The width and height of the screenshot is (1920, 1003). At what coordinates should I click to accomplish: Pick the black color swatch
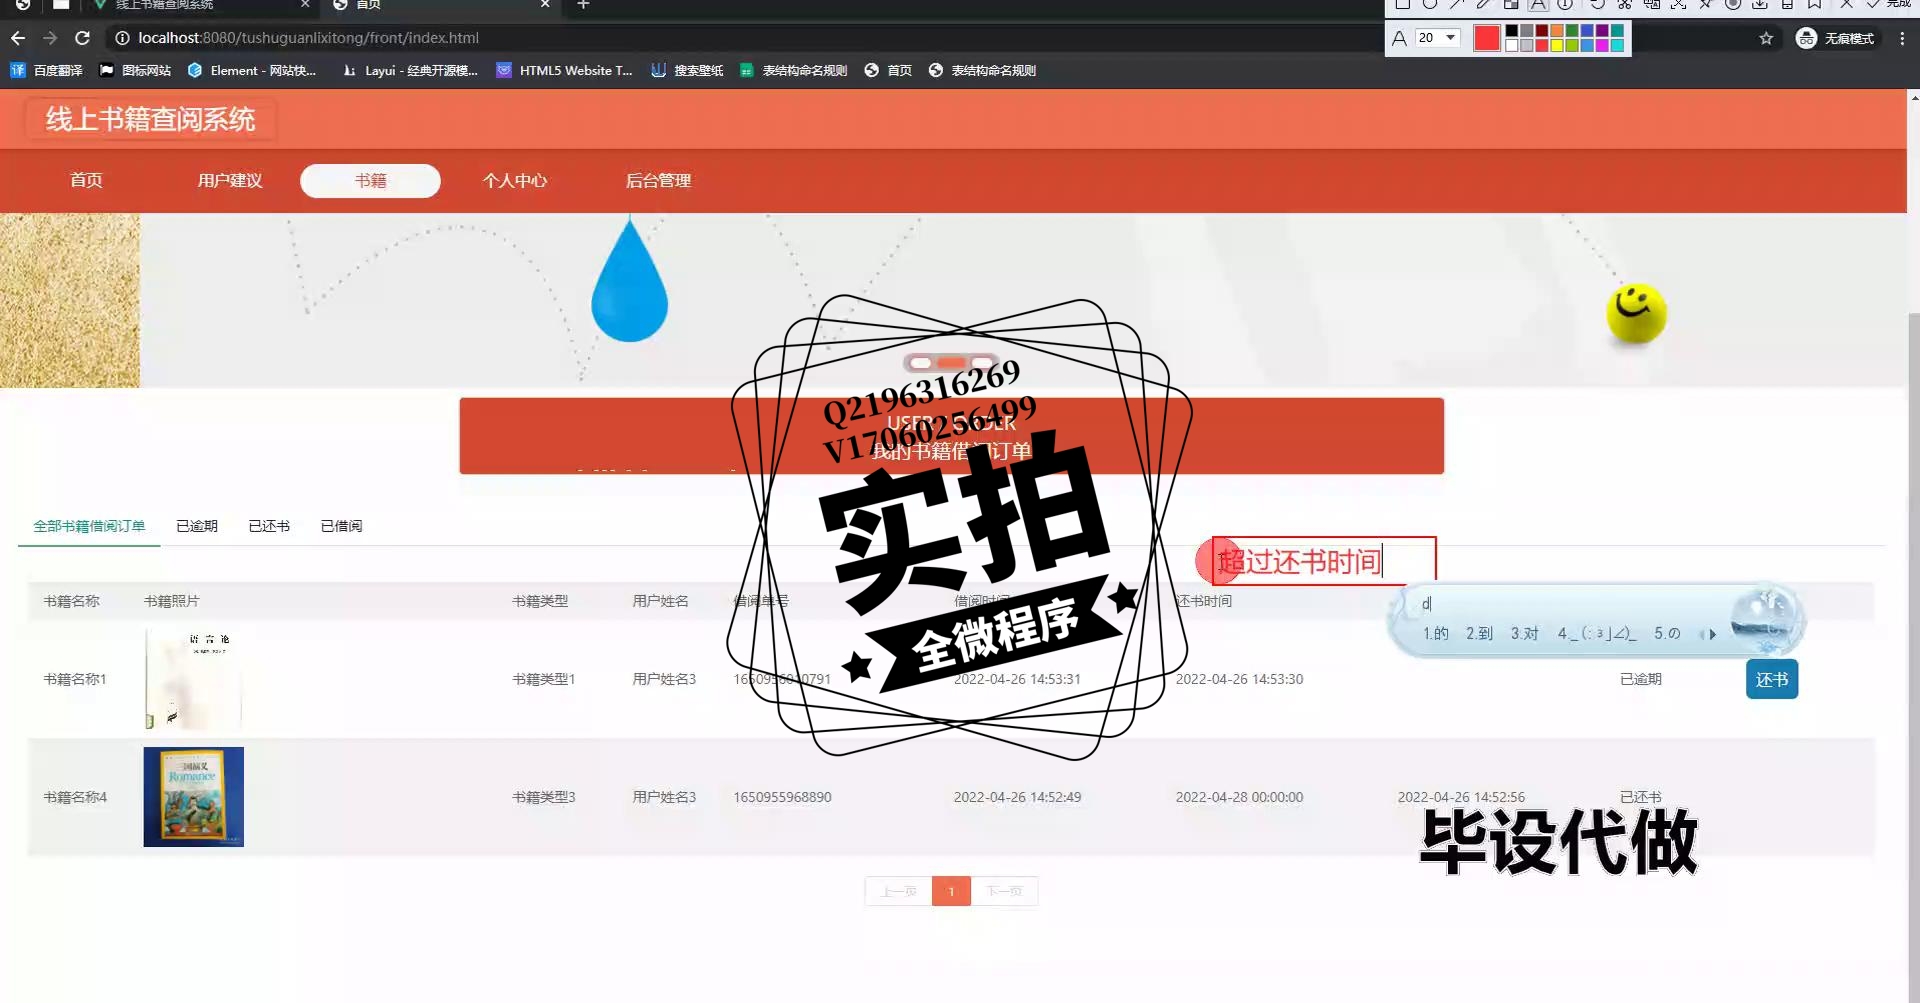tap(1511, 30)
